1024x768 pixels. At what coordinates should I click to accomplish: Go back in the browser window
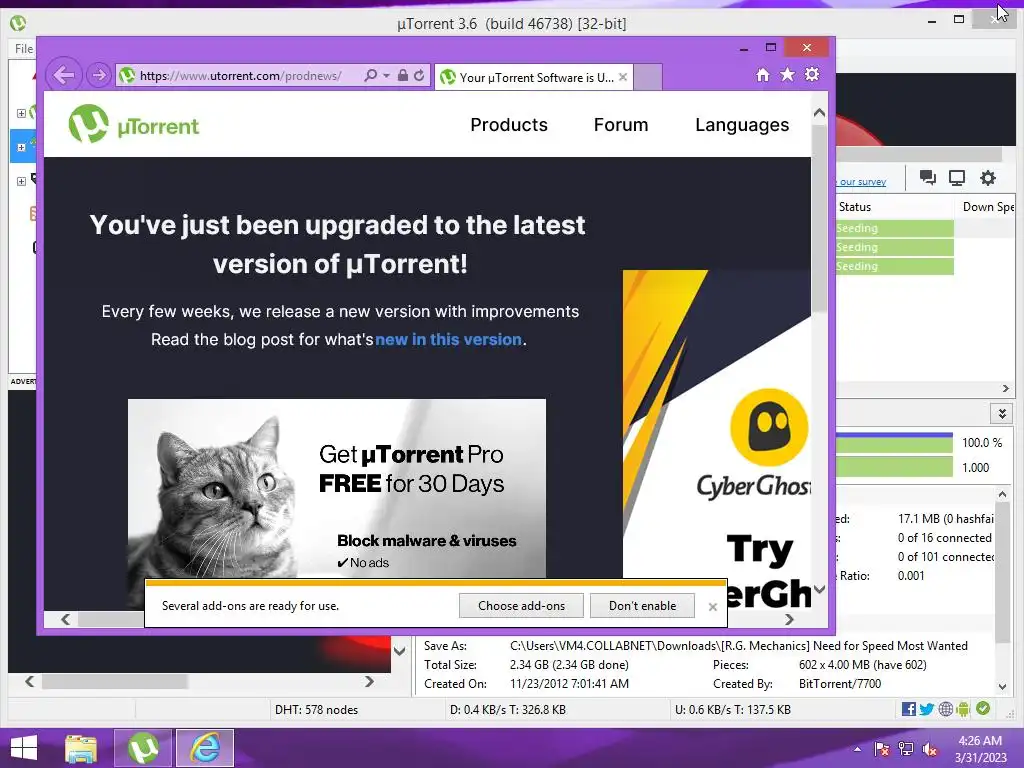tap(63, 76)
